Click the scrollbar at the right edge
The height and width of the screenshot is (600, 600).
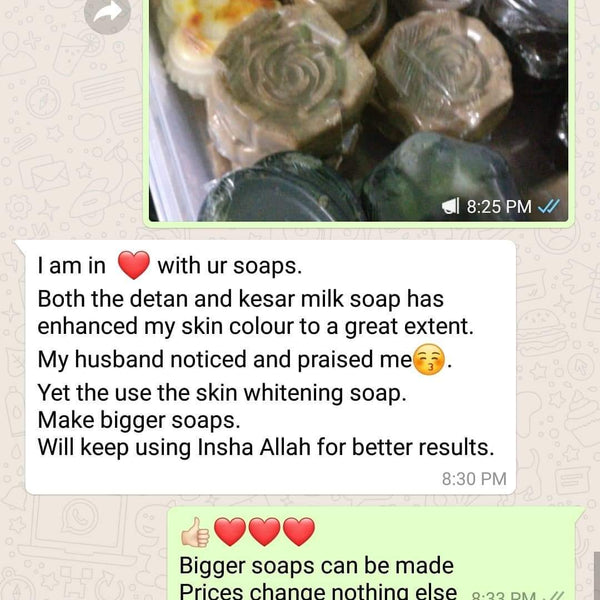click(597, 576)
